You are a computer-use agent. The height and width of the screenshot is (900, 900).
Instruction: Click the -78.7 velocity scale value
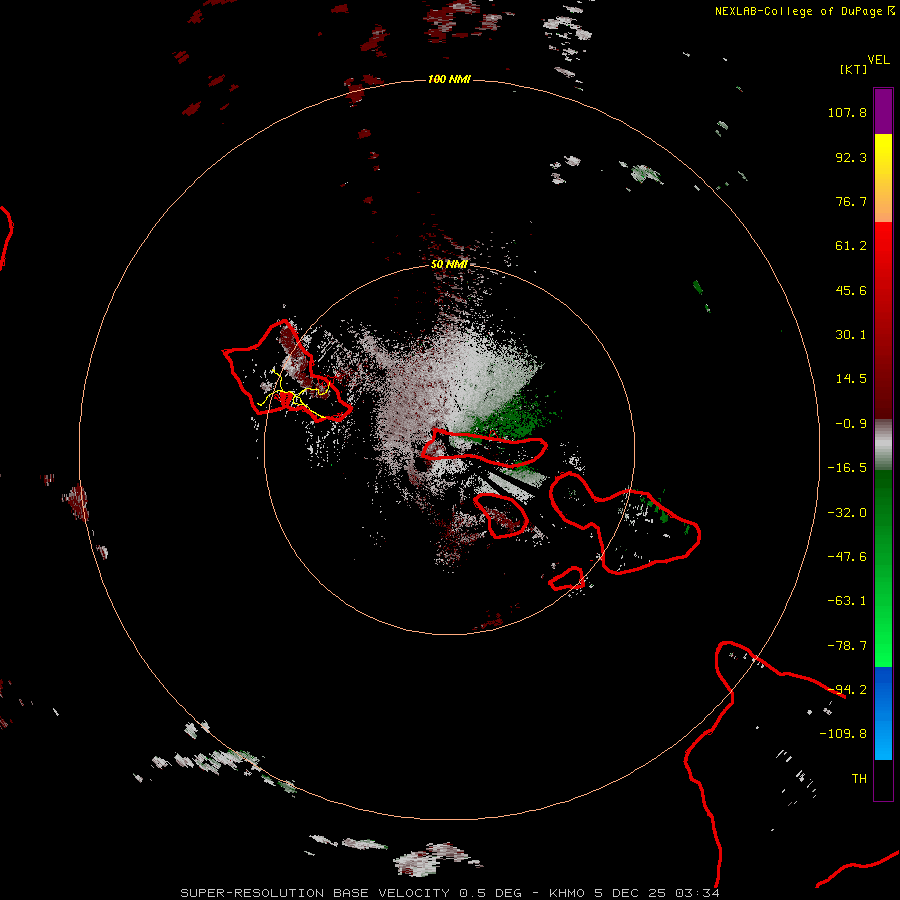(847, 646)
